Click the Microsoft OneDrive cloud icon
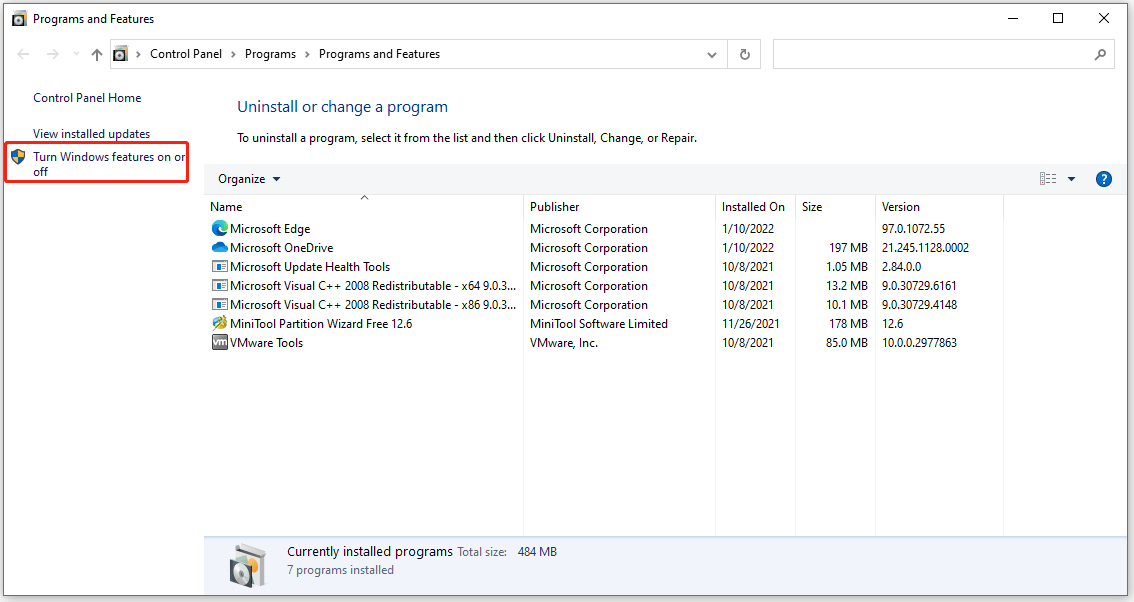The width and height of the screenshot is (1134, 602). click(220, 247)
